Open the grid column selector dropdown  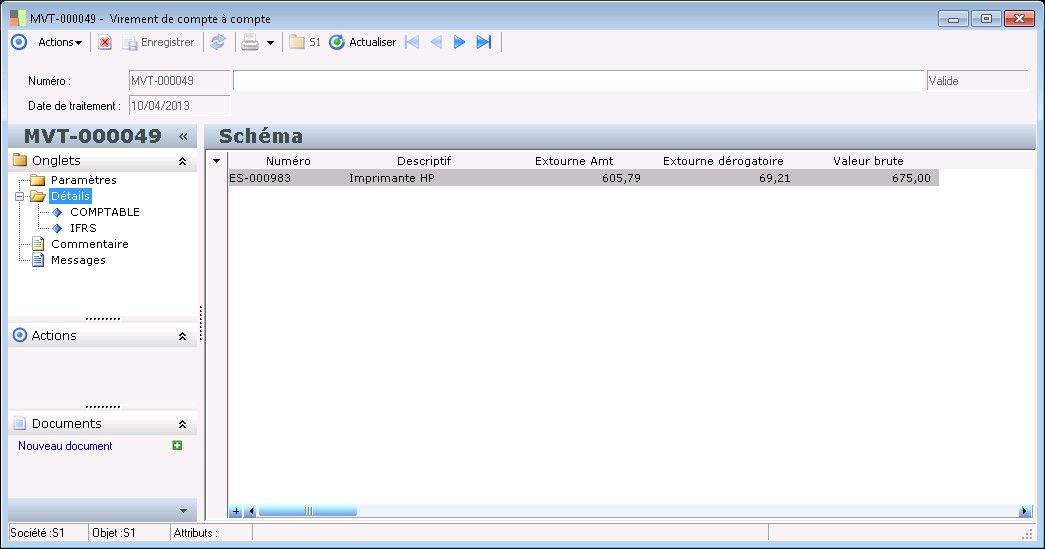[x=217, y=161]
